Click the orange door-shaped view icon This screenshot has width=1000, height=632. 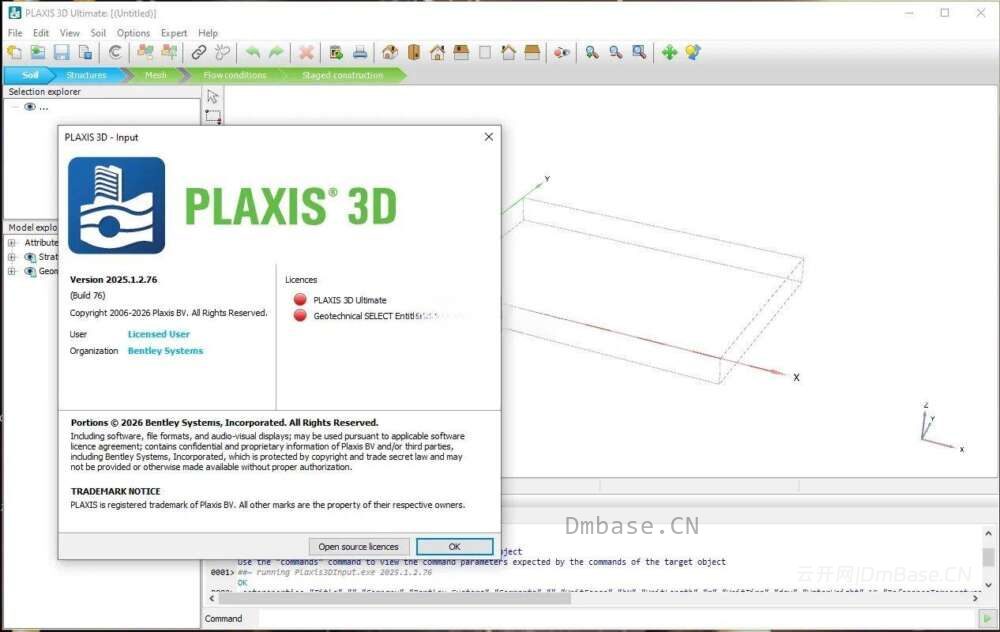point(414,52)
